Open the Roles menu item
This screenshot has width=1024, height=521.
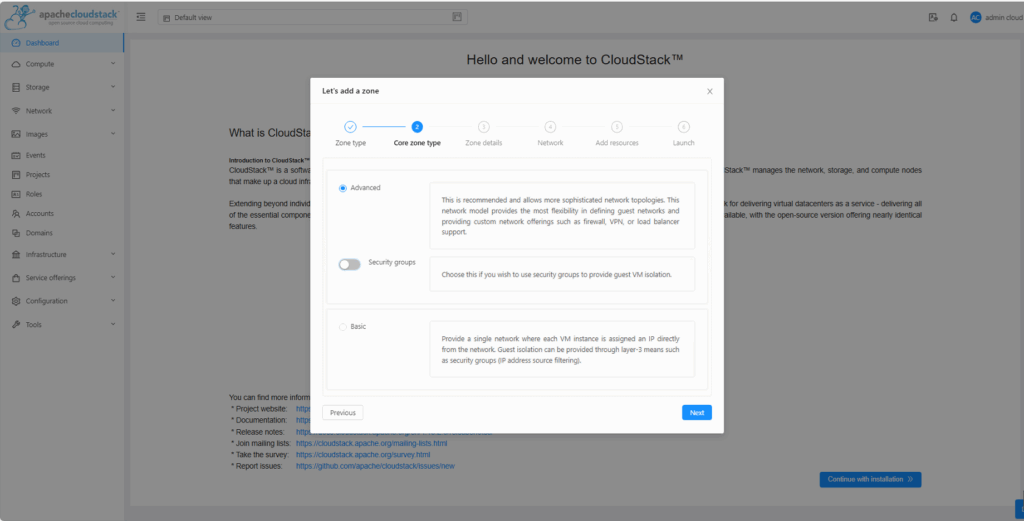click(62, 194)
